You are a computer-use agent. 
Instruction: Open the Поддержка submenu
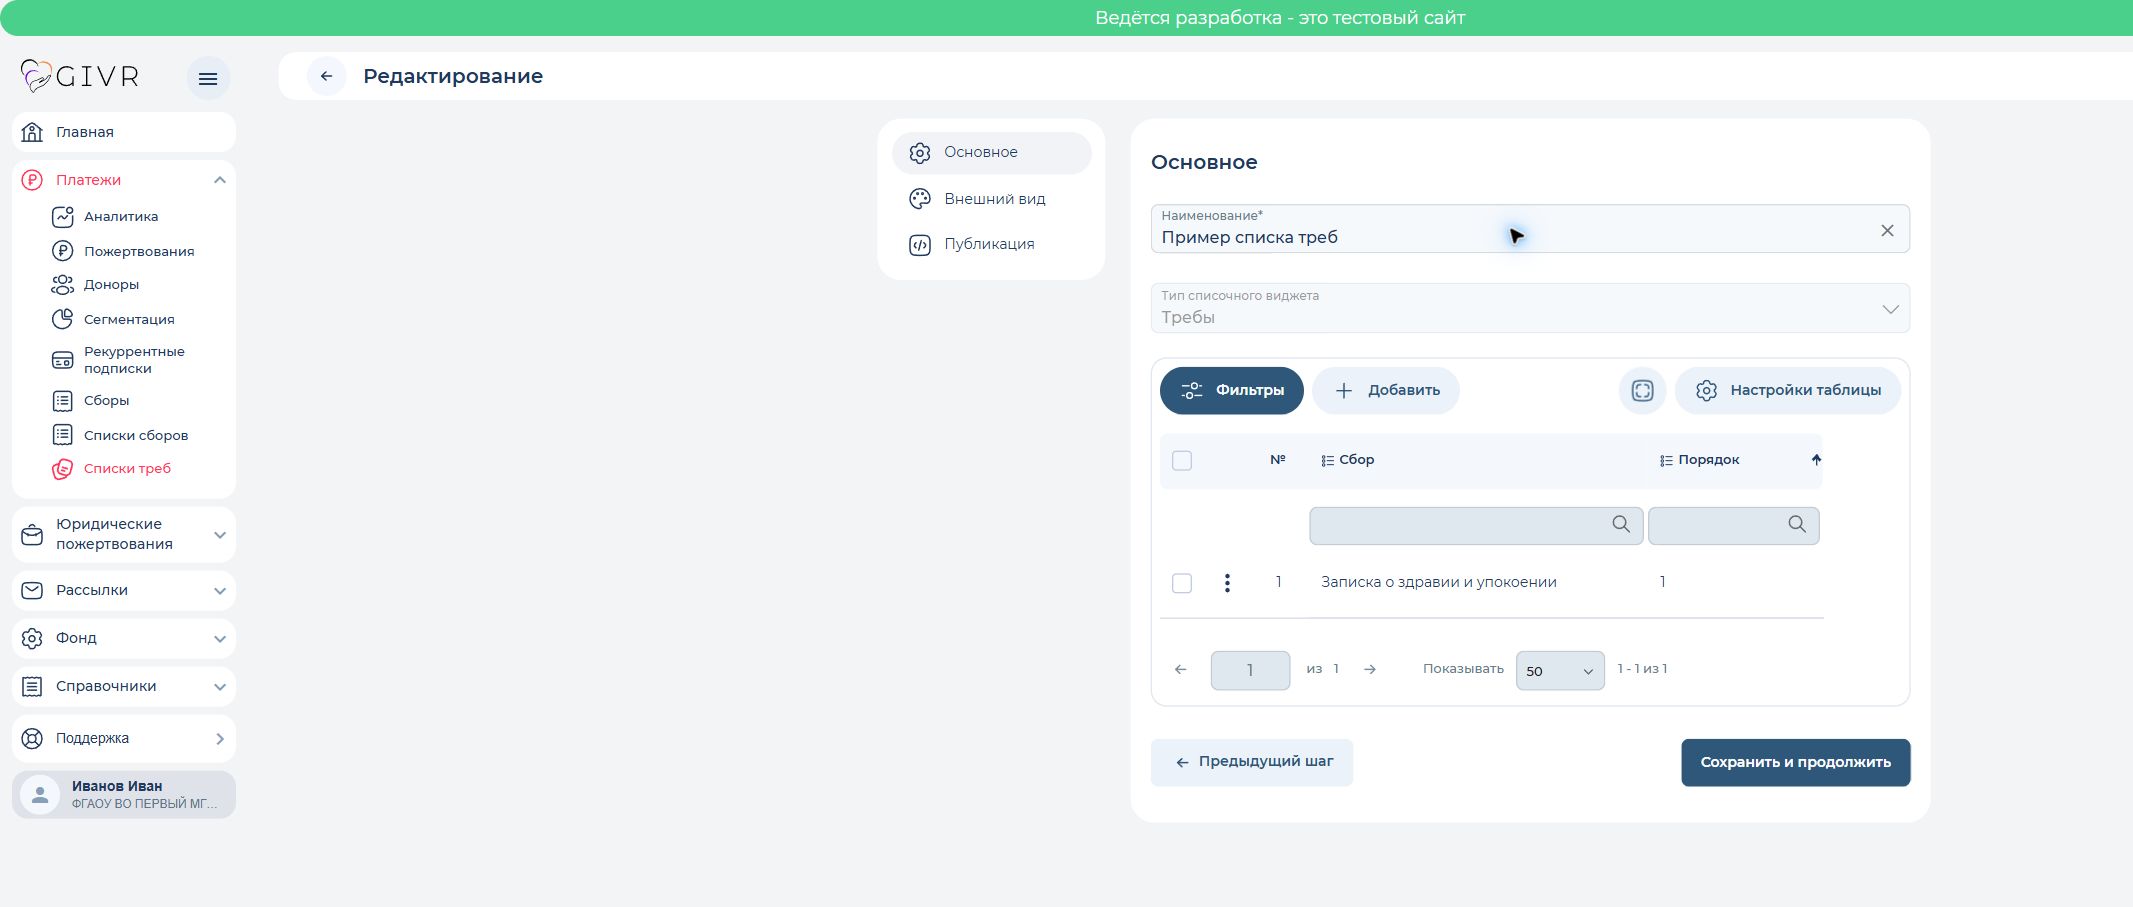tap(124, 738)
